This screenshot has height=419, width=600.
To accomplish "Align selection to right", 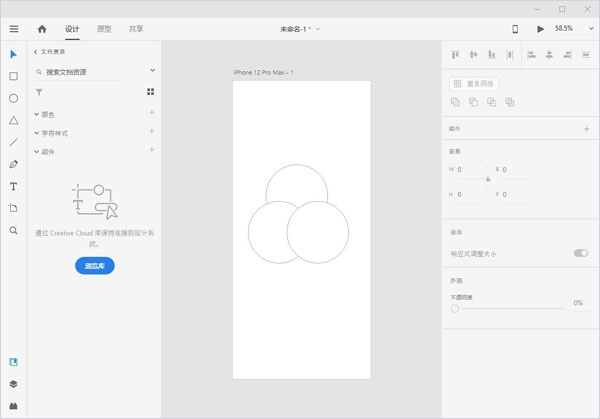I will point(567,55).
